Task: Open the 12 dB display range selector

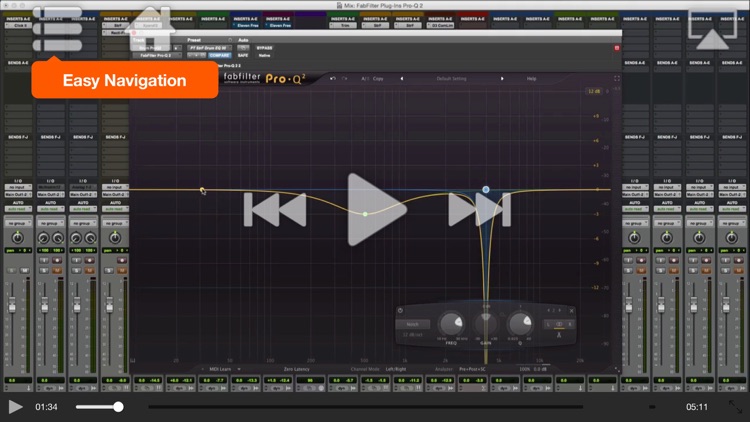Action: point(594,91)
